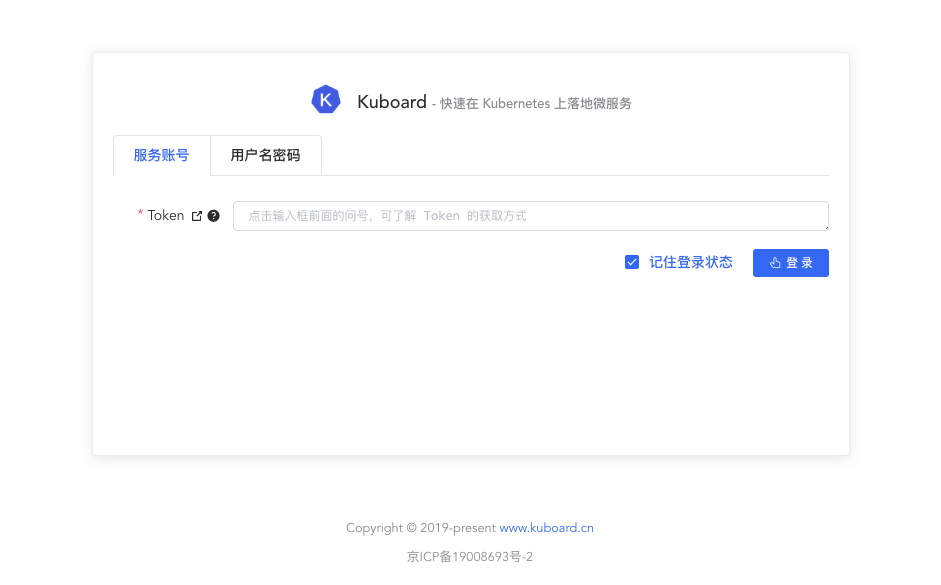Click the blue Kuboard K logo
This screenshot has height=585, width=941.
(325, 100)
